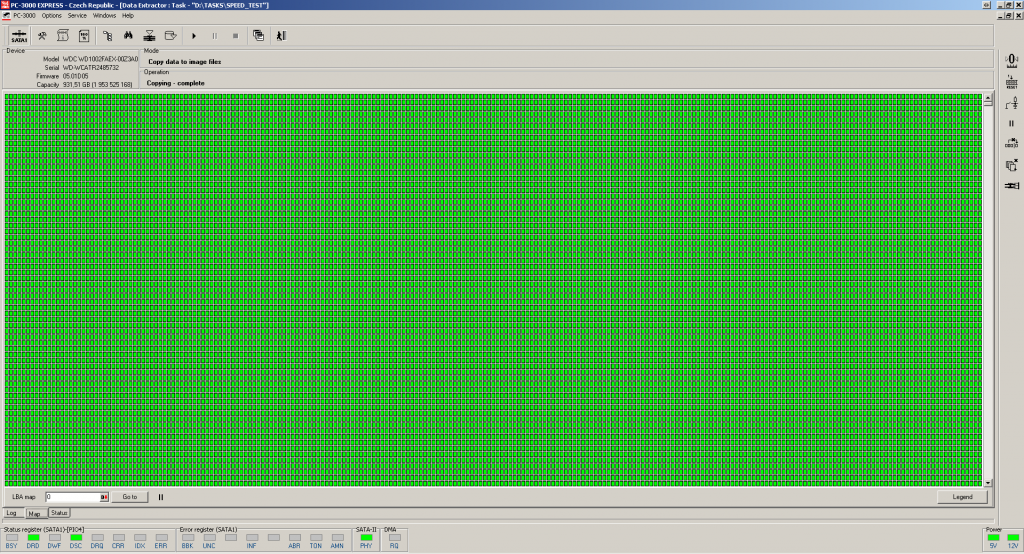Click the skip-sectors icon in right sidebar
This screenshot has width=1024, height=554.
click(x=1012, y=144)
